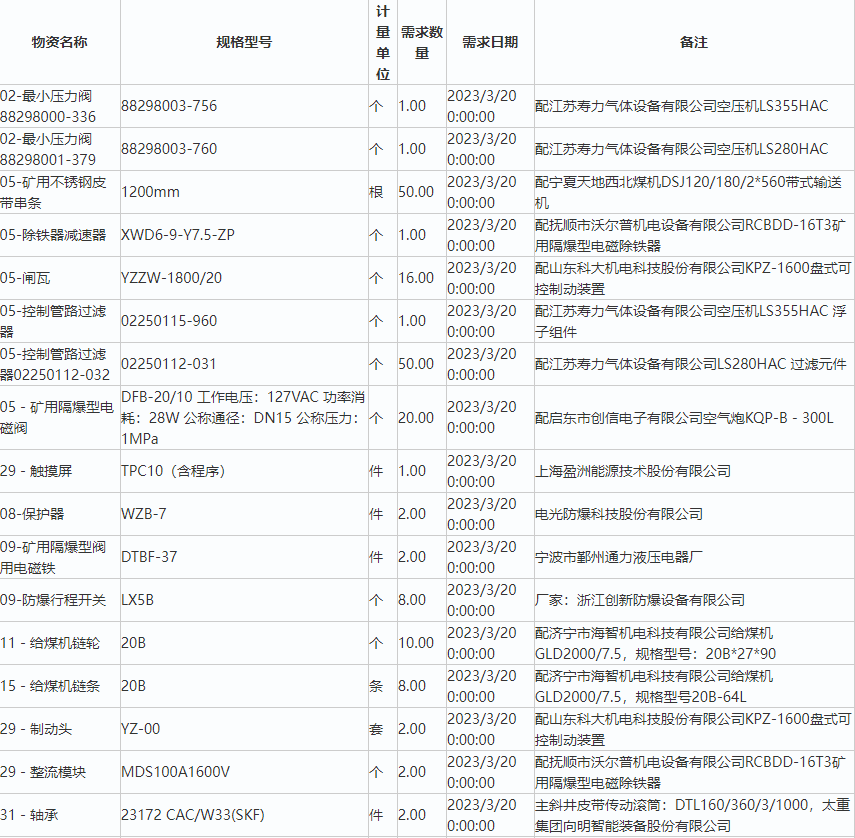Select the cell 05-矿用不锈钢皮带串条
This screenshot has width=855, height=838.
[59, 192]
